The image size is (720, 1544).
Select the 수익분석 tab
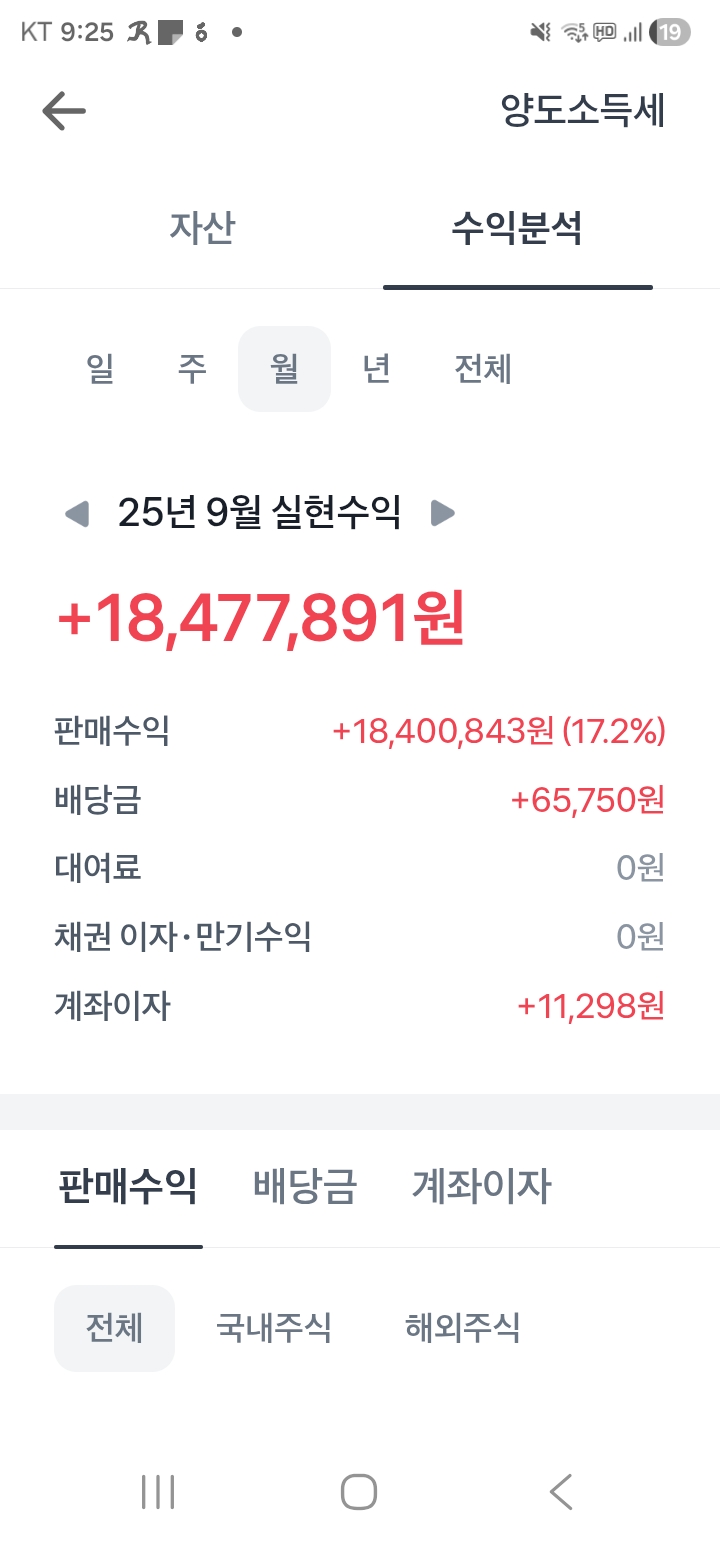click(517, 228)
